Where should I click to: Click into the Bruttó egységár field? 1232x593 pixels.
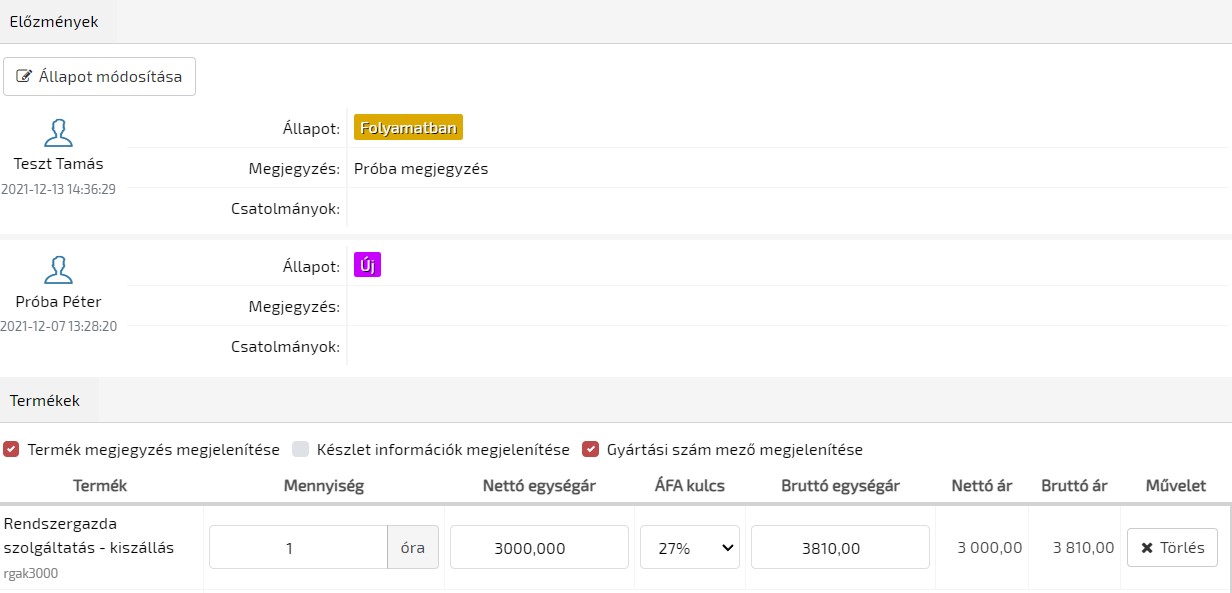[x=840, y=548]
